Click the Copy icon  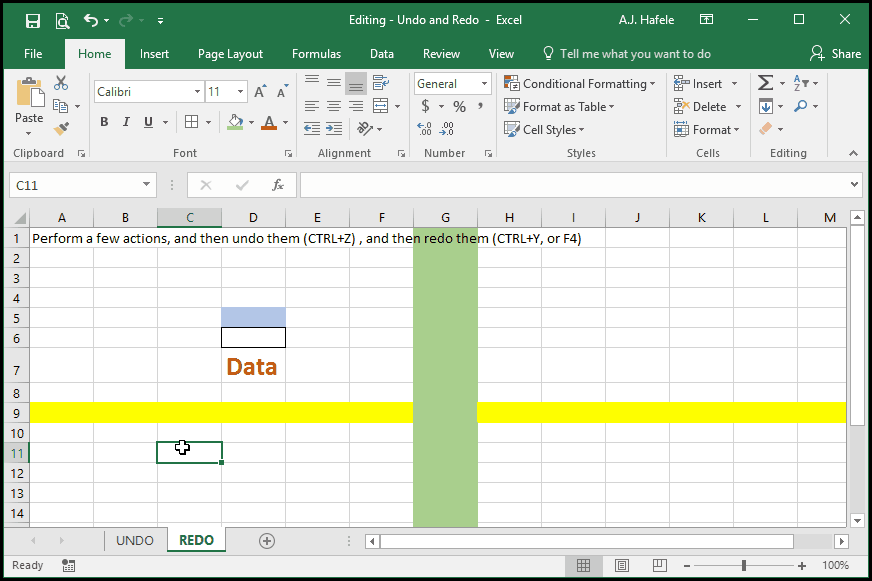[x=60, y=106]
